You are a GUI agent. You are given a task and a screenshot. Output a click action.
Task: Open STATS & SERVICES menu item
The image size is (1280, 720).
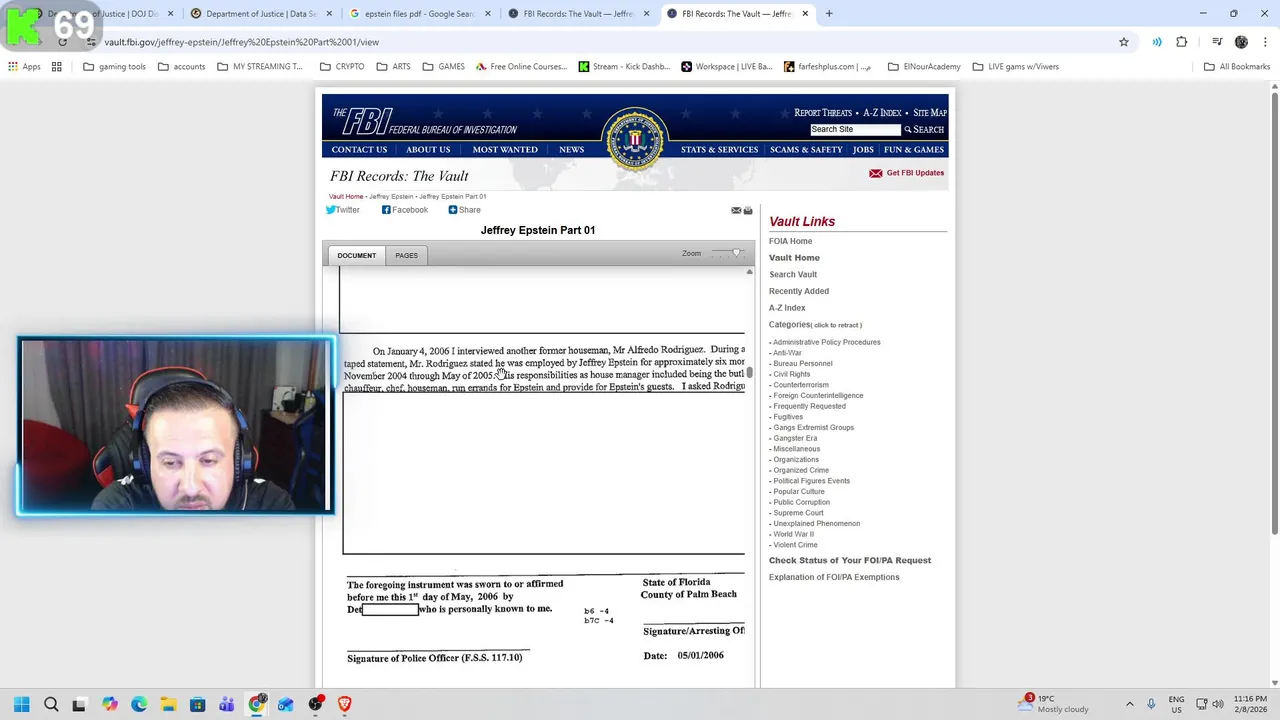coord(719,150)
